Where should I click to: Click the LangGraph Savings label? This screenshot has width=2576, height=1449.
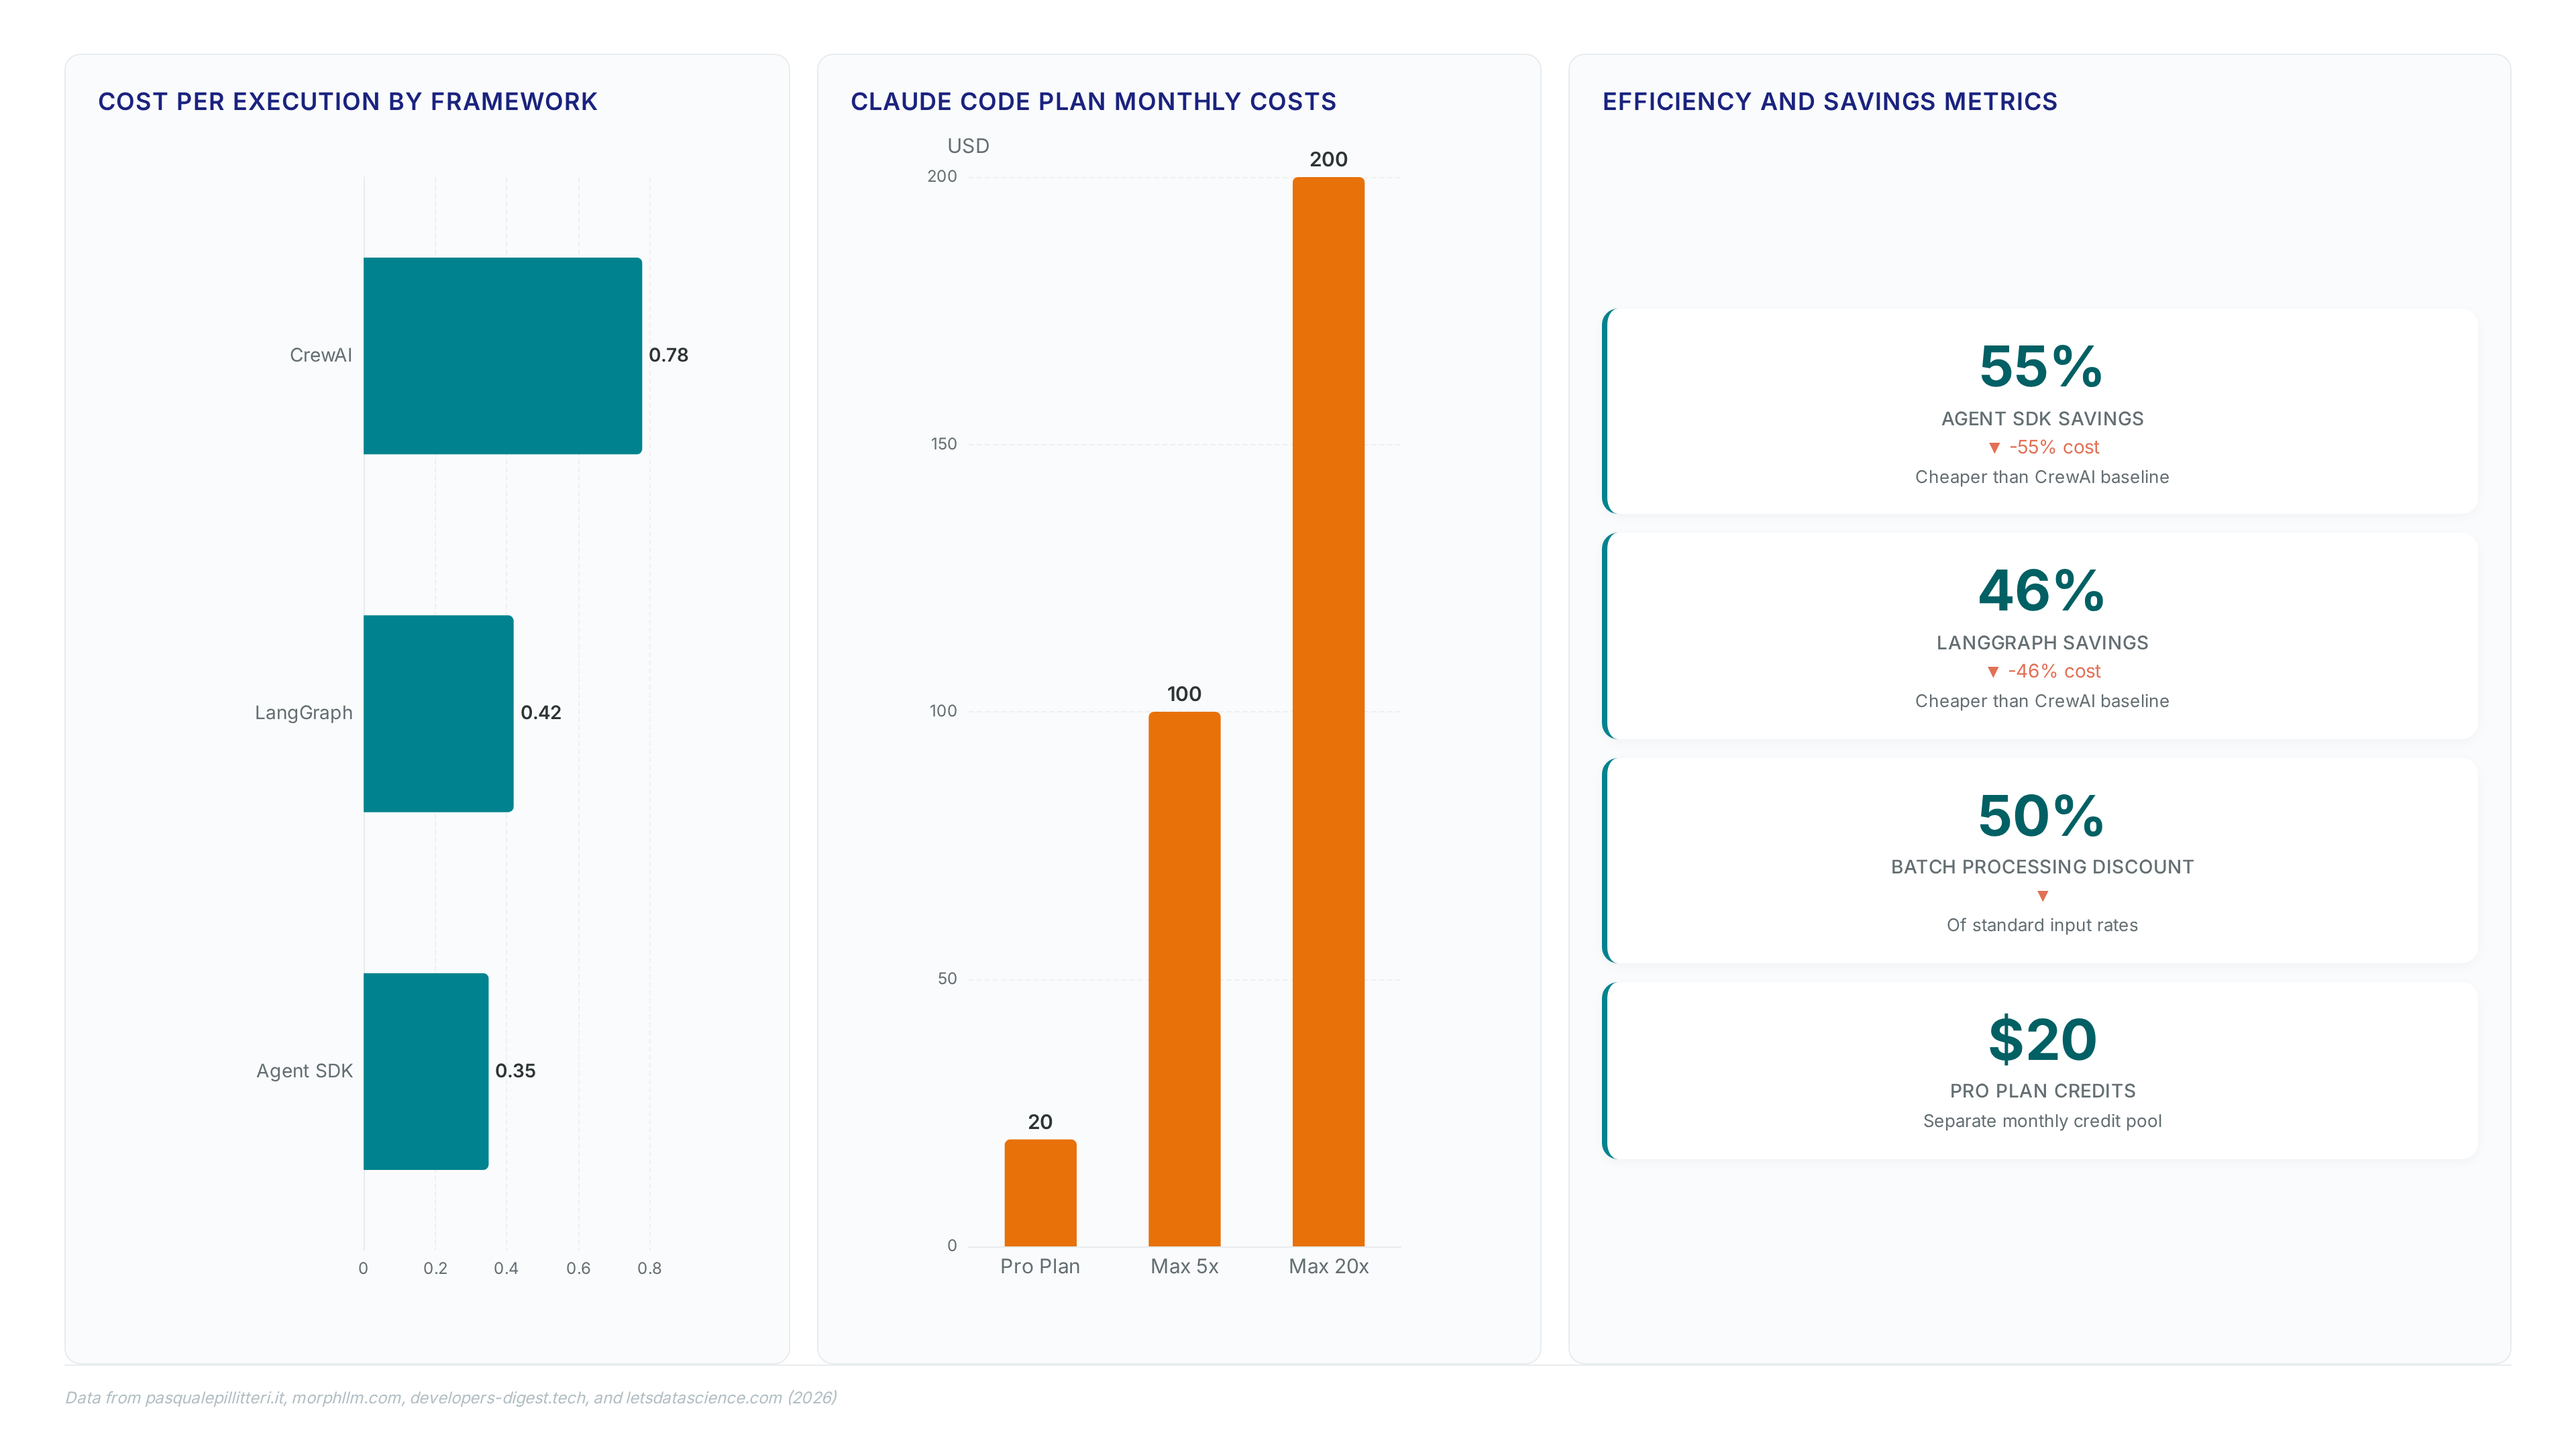coord(2042,643)
